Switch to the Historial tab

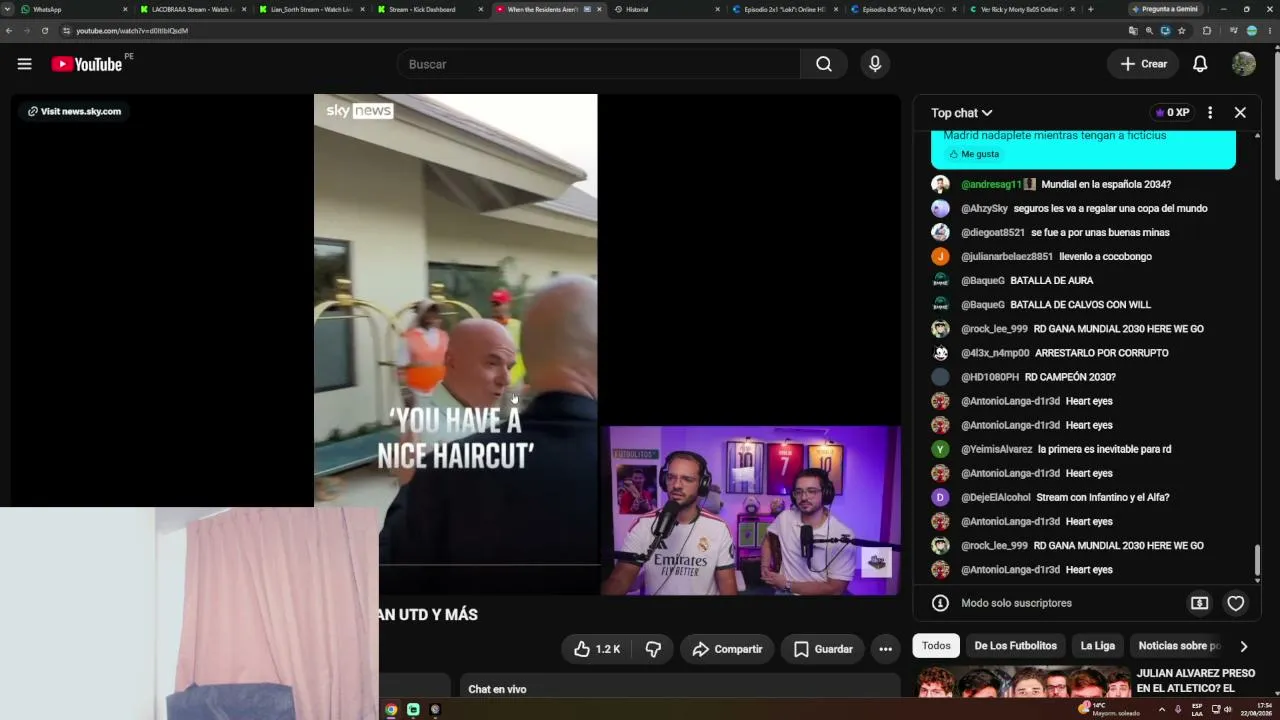coord(665,9)
